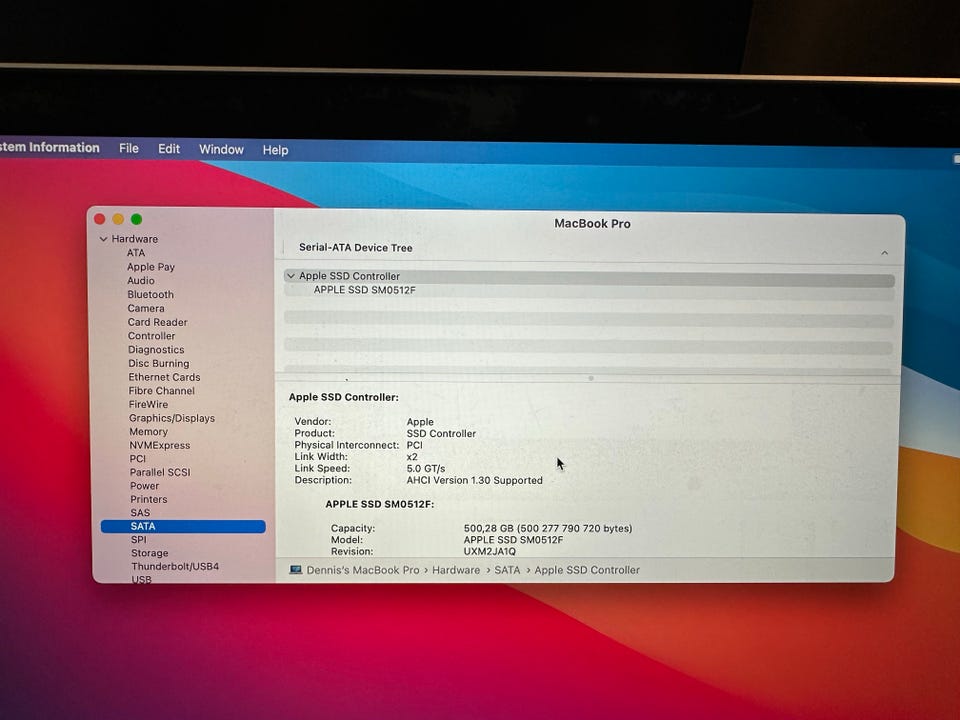Click the pane splitter handle dot
Image resolution: width=960 pixels, height=720 pixels.
click(x=591, y=378)
